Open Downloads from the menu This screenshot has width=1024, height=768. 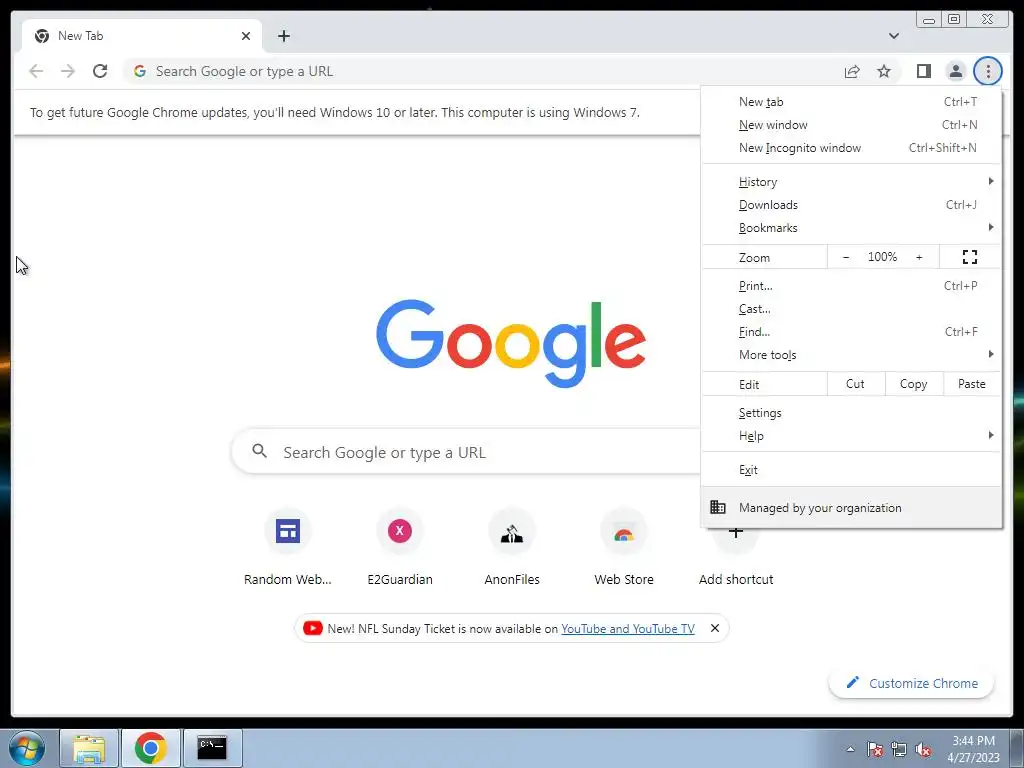(x=851, y=205)
